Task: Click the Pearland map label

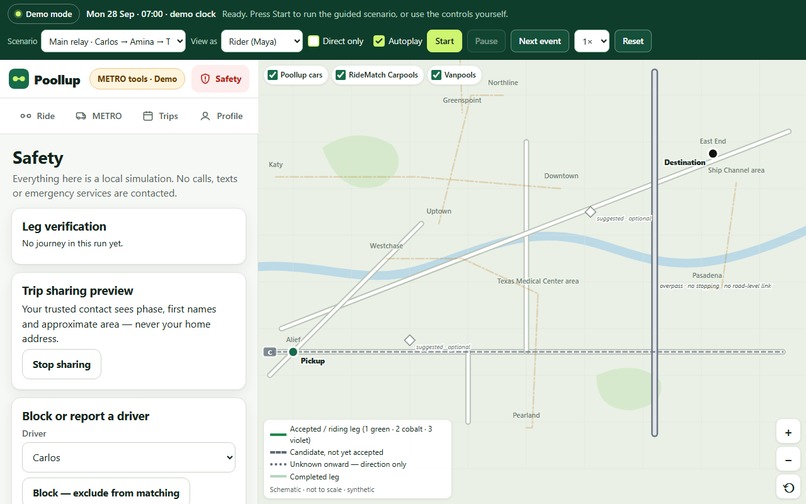Action: point(526,415)
